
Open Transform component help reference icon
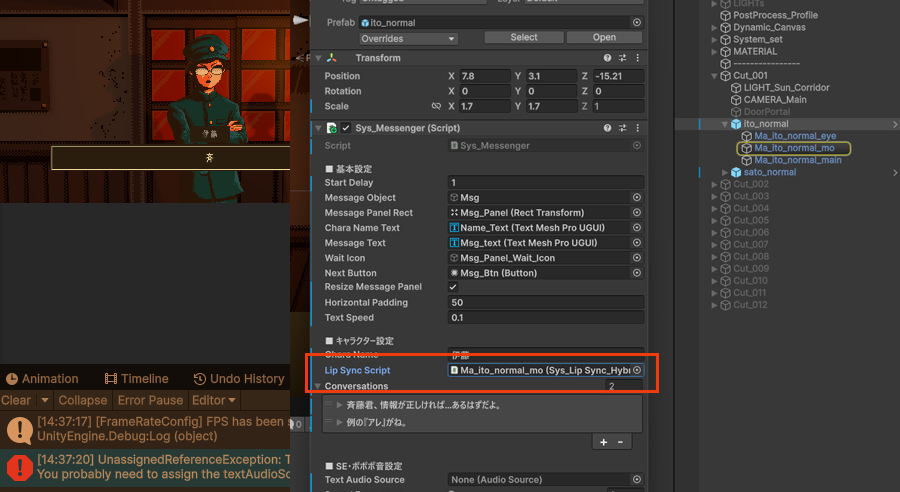pyautogui.click(x=607, y=58)
